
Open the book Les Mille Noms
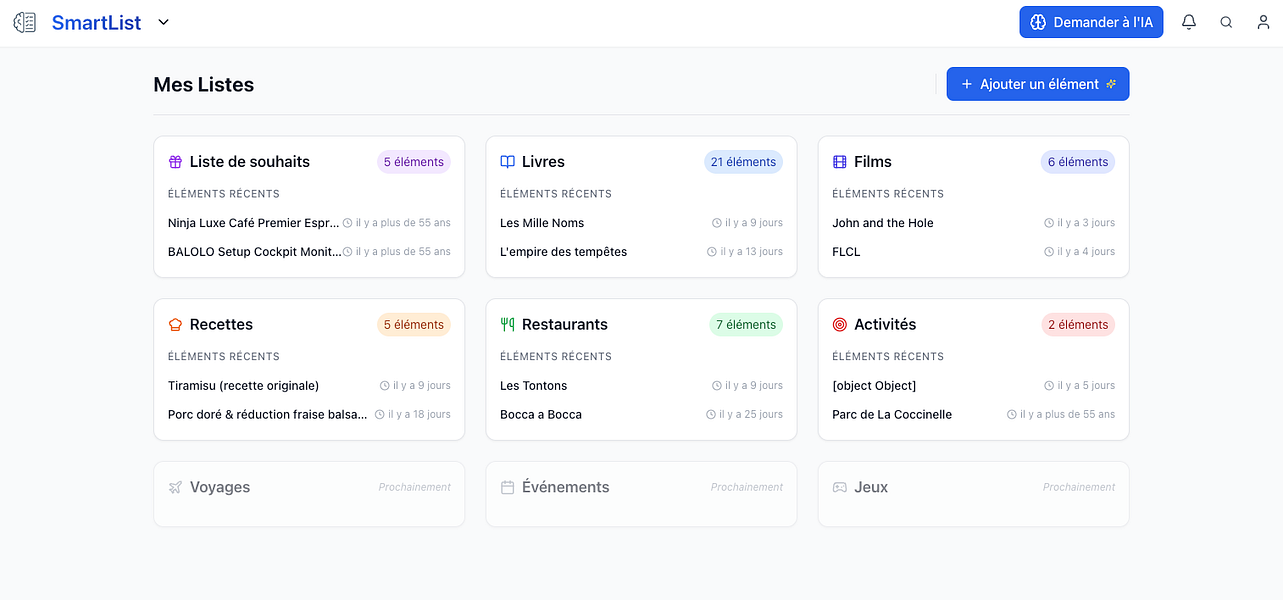point(541,222)
